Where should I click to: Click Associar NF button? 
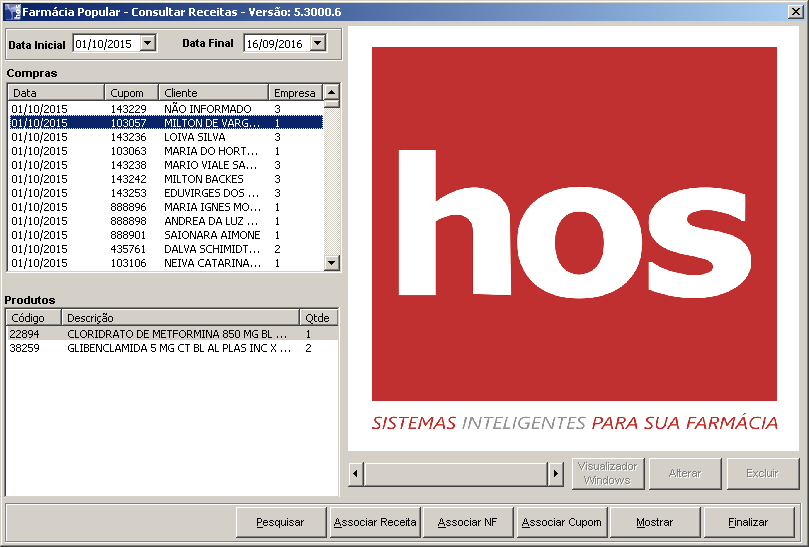click(467, 522)
